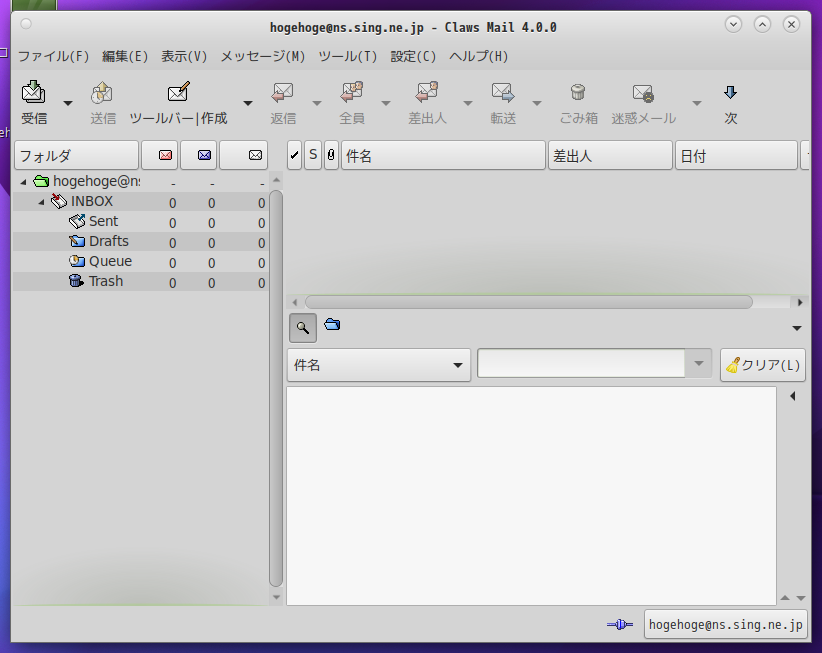Click message list scroll right arrow
This screenshot has width=822, height=653.
pyautogui.click(x=800, y=302)
